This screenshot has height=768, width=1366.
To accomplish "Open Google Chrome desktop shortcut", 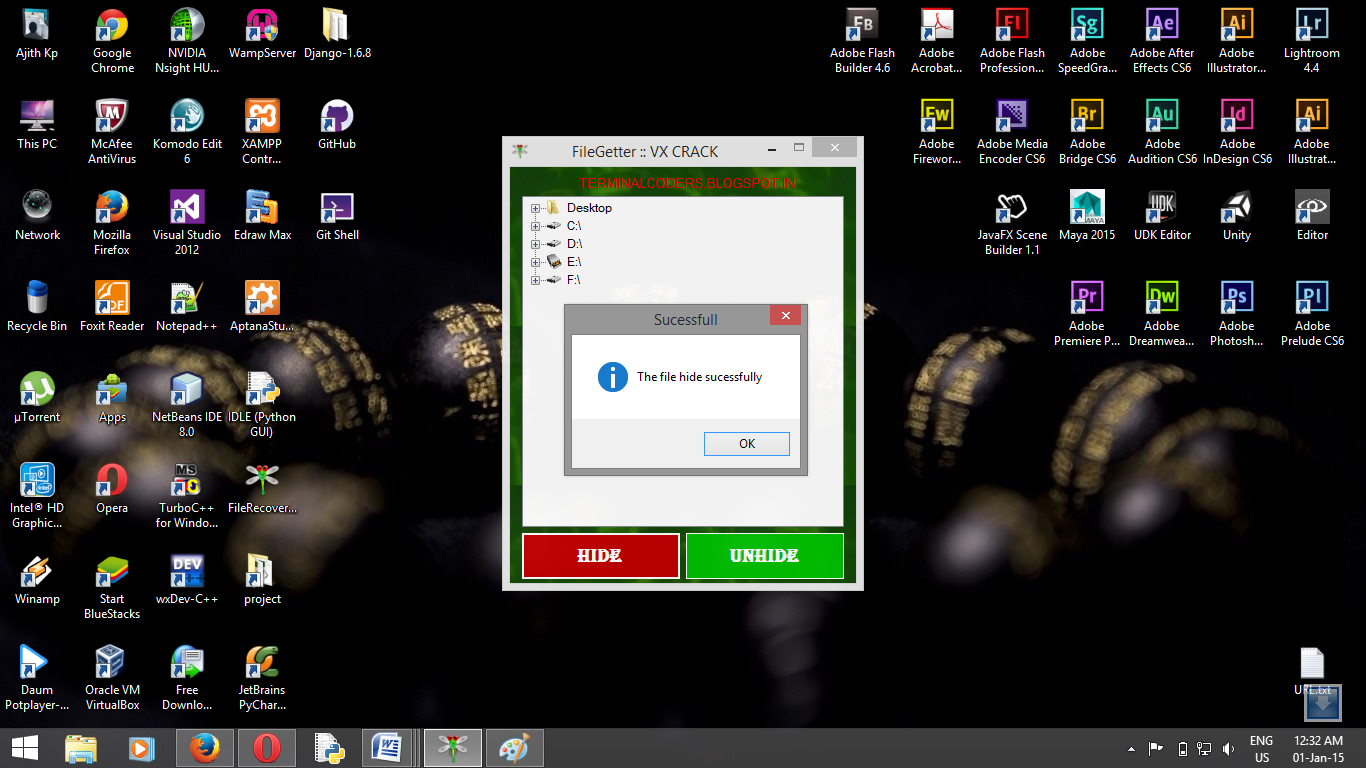I will [112, 41].
